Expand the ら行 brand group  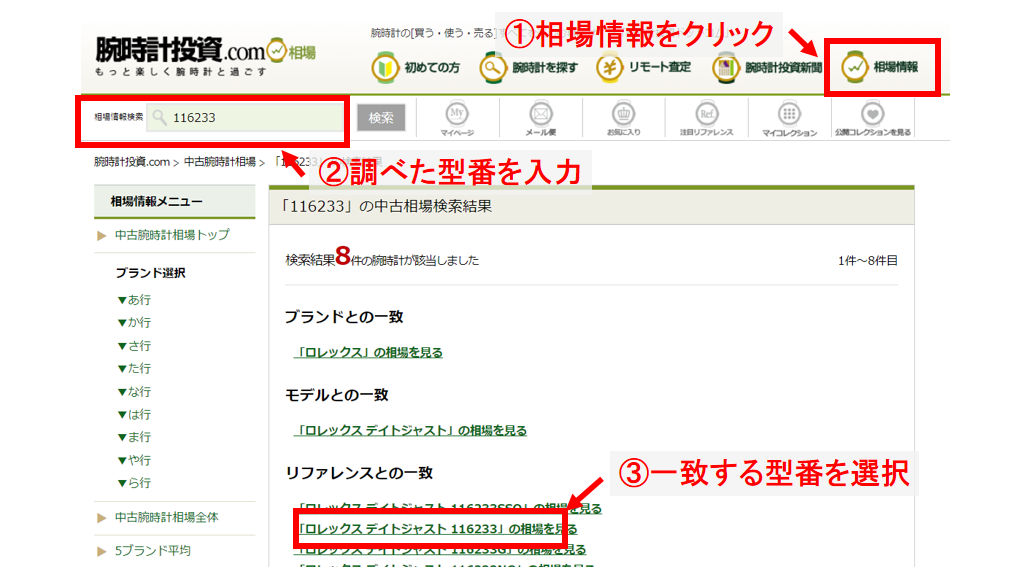point(134,483)
